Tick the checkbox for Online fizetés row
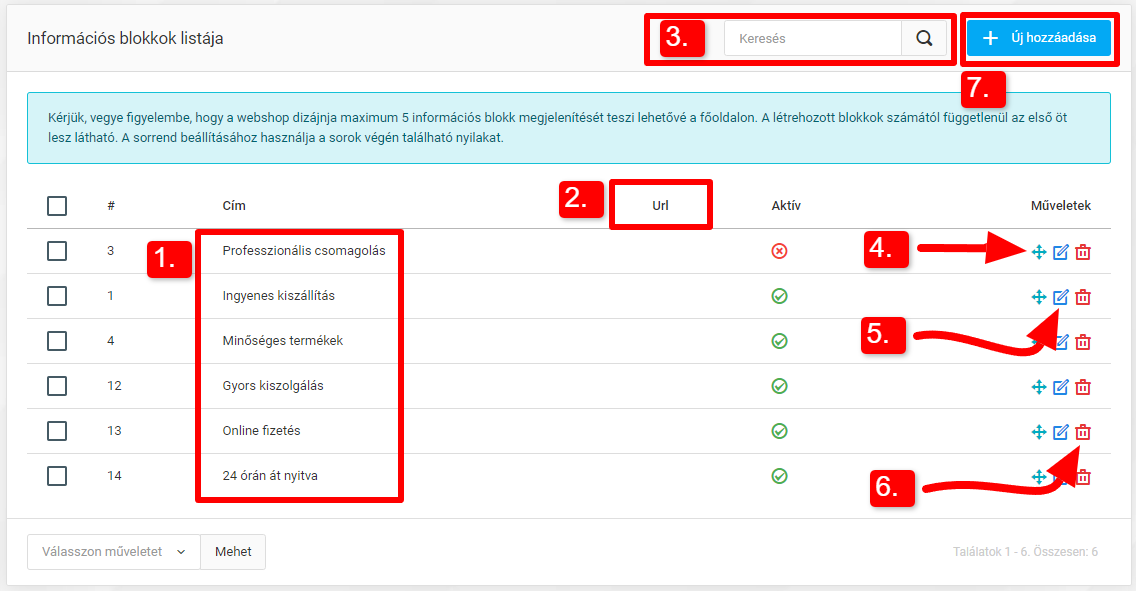This screenshot has width=1136, height=591. (57, 431)
